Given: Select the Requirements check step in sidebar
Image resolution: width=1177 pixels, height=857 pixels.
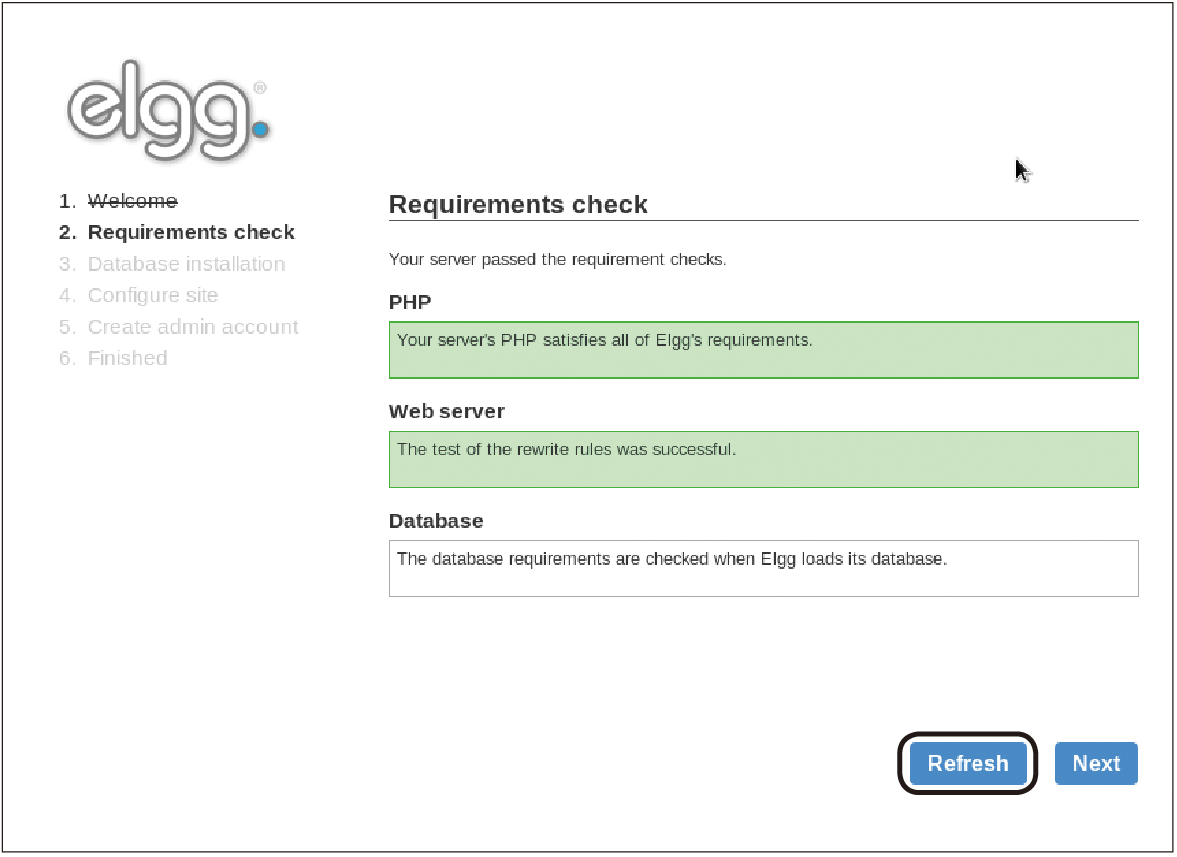Looking at the screenshot, I should tap(191, 233).
